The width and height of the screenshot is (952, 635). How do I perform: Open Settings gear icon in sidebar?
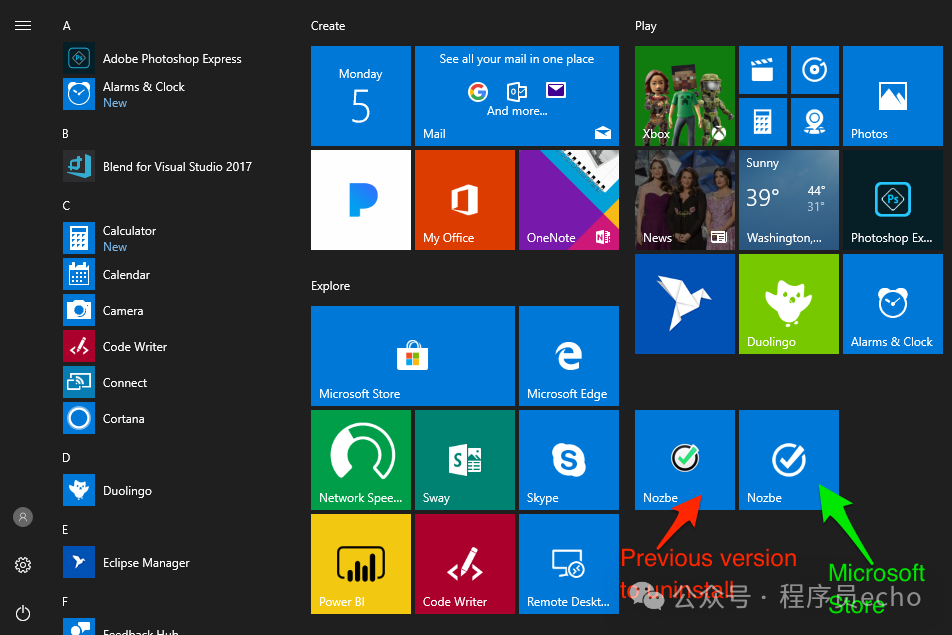pyautogui.click(x=23, y=565)
